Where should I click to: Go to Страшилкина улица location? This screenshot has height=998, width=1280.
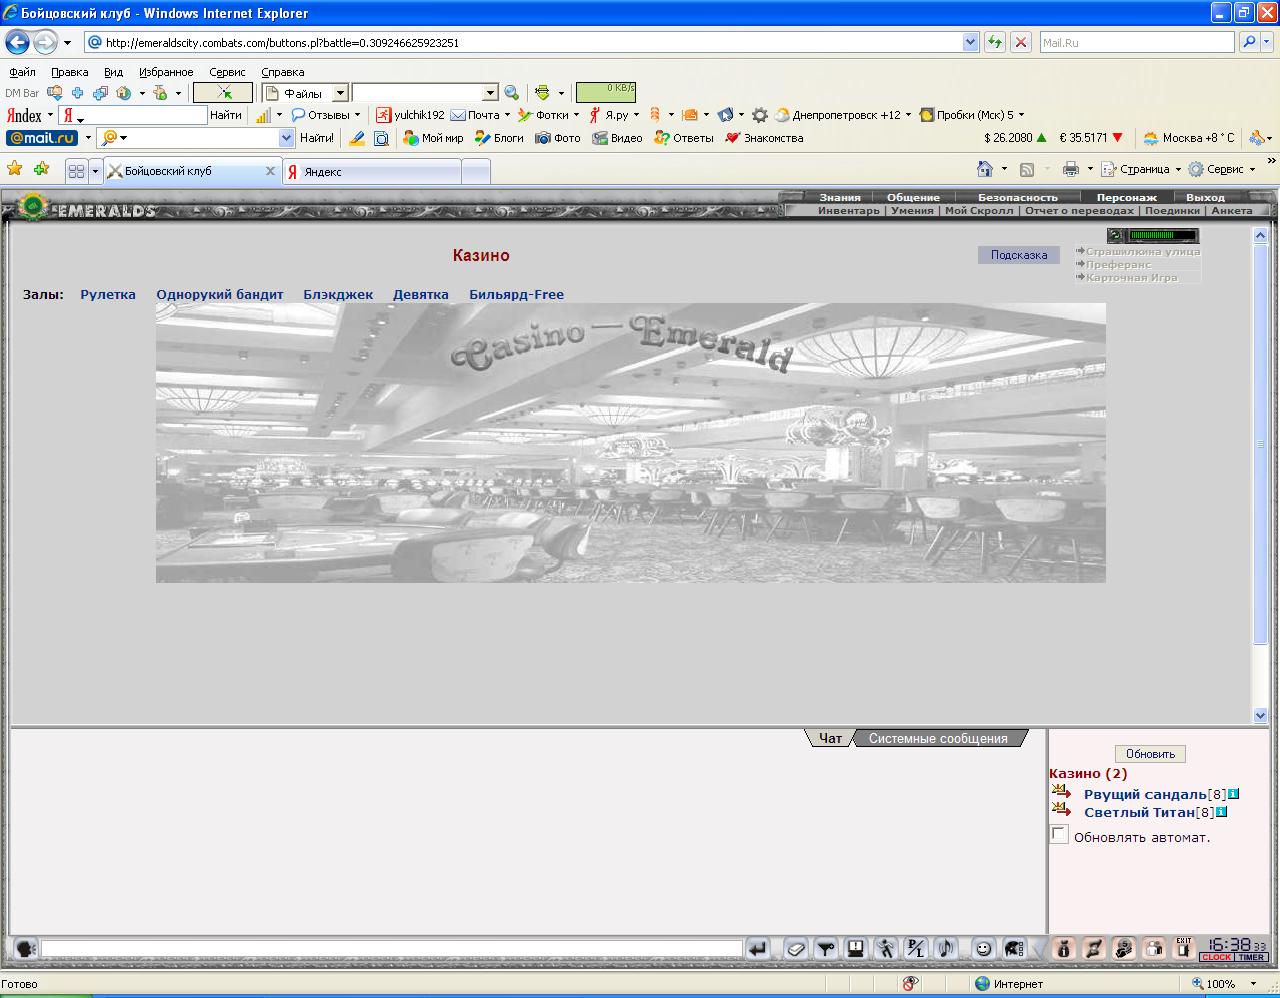pyautogui.click(x=1142, y=252)
